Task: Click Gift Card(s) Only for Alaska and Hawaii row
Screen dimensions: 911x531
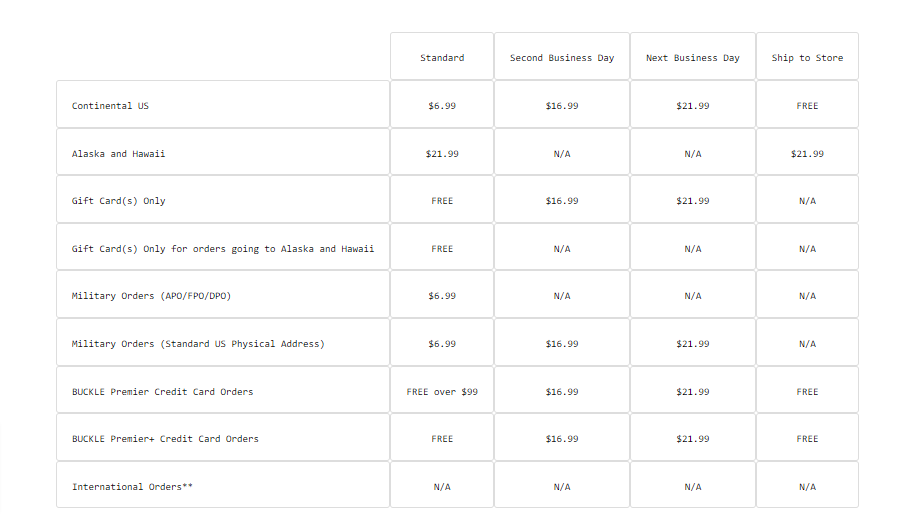Action: (223, 248)
